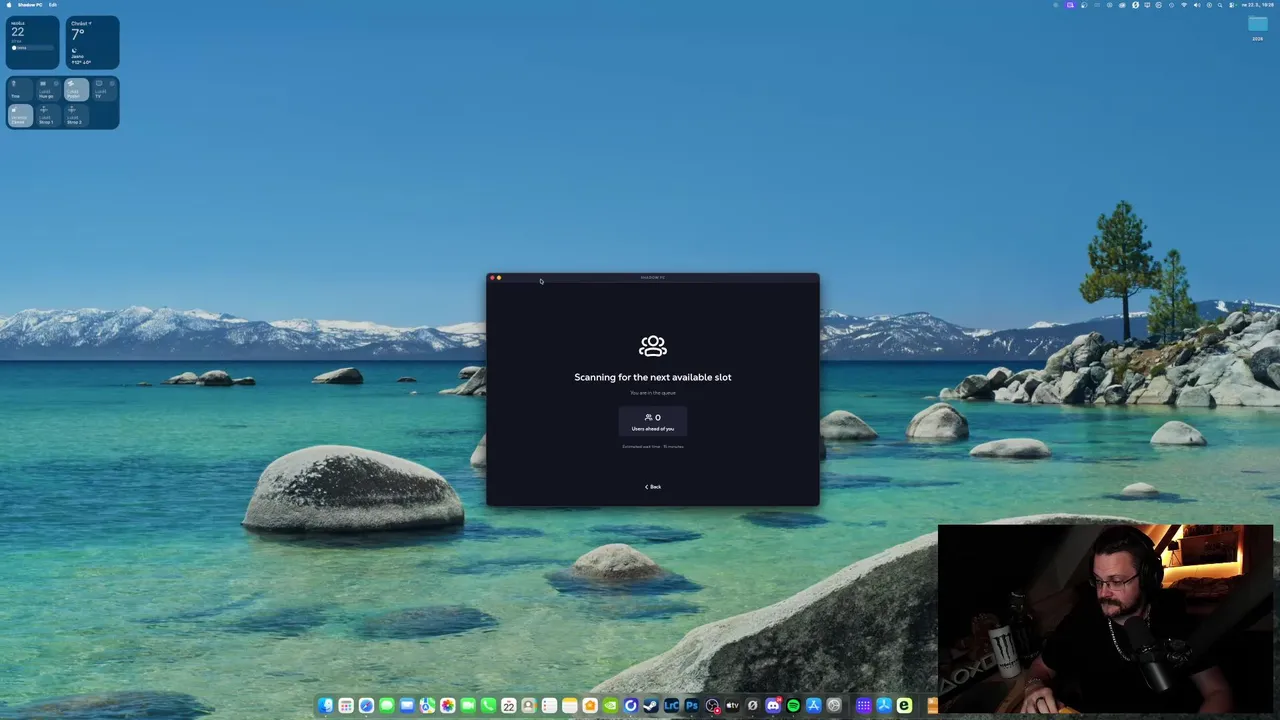The width and height of the screenshot is (1280, 720).
Task: Click the volume icon in the menu bar
Action: pos(1197,5)
